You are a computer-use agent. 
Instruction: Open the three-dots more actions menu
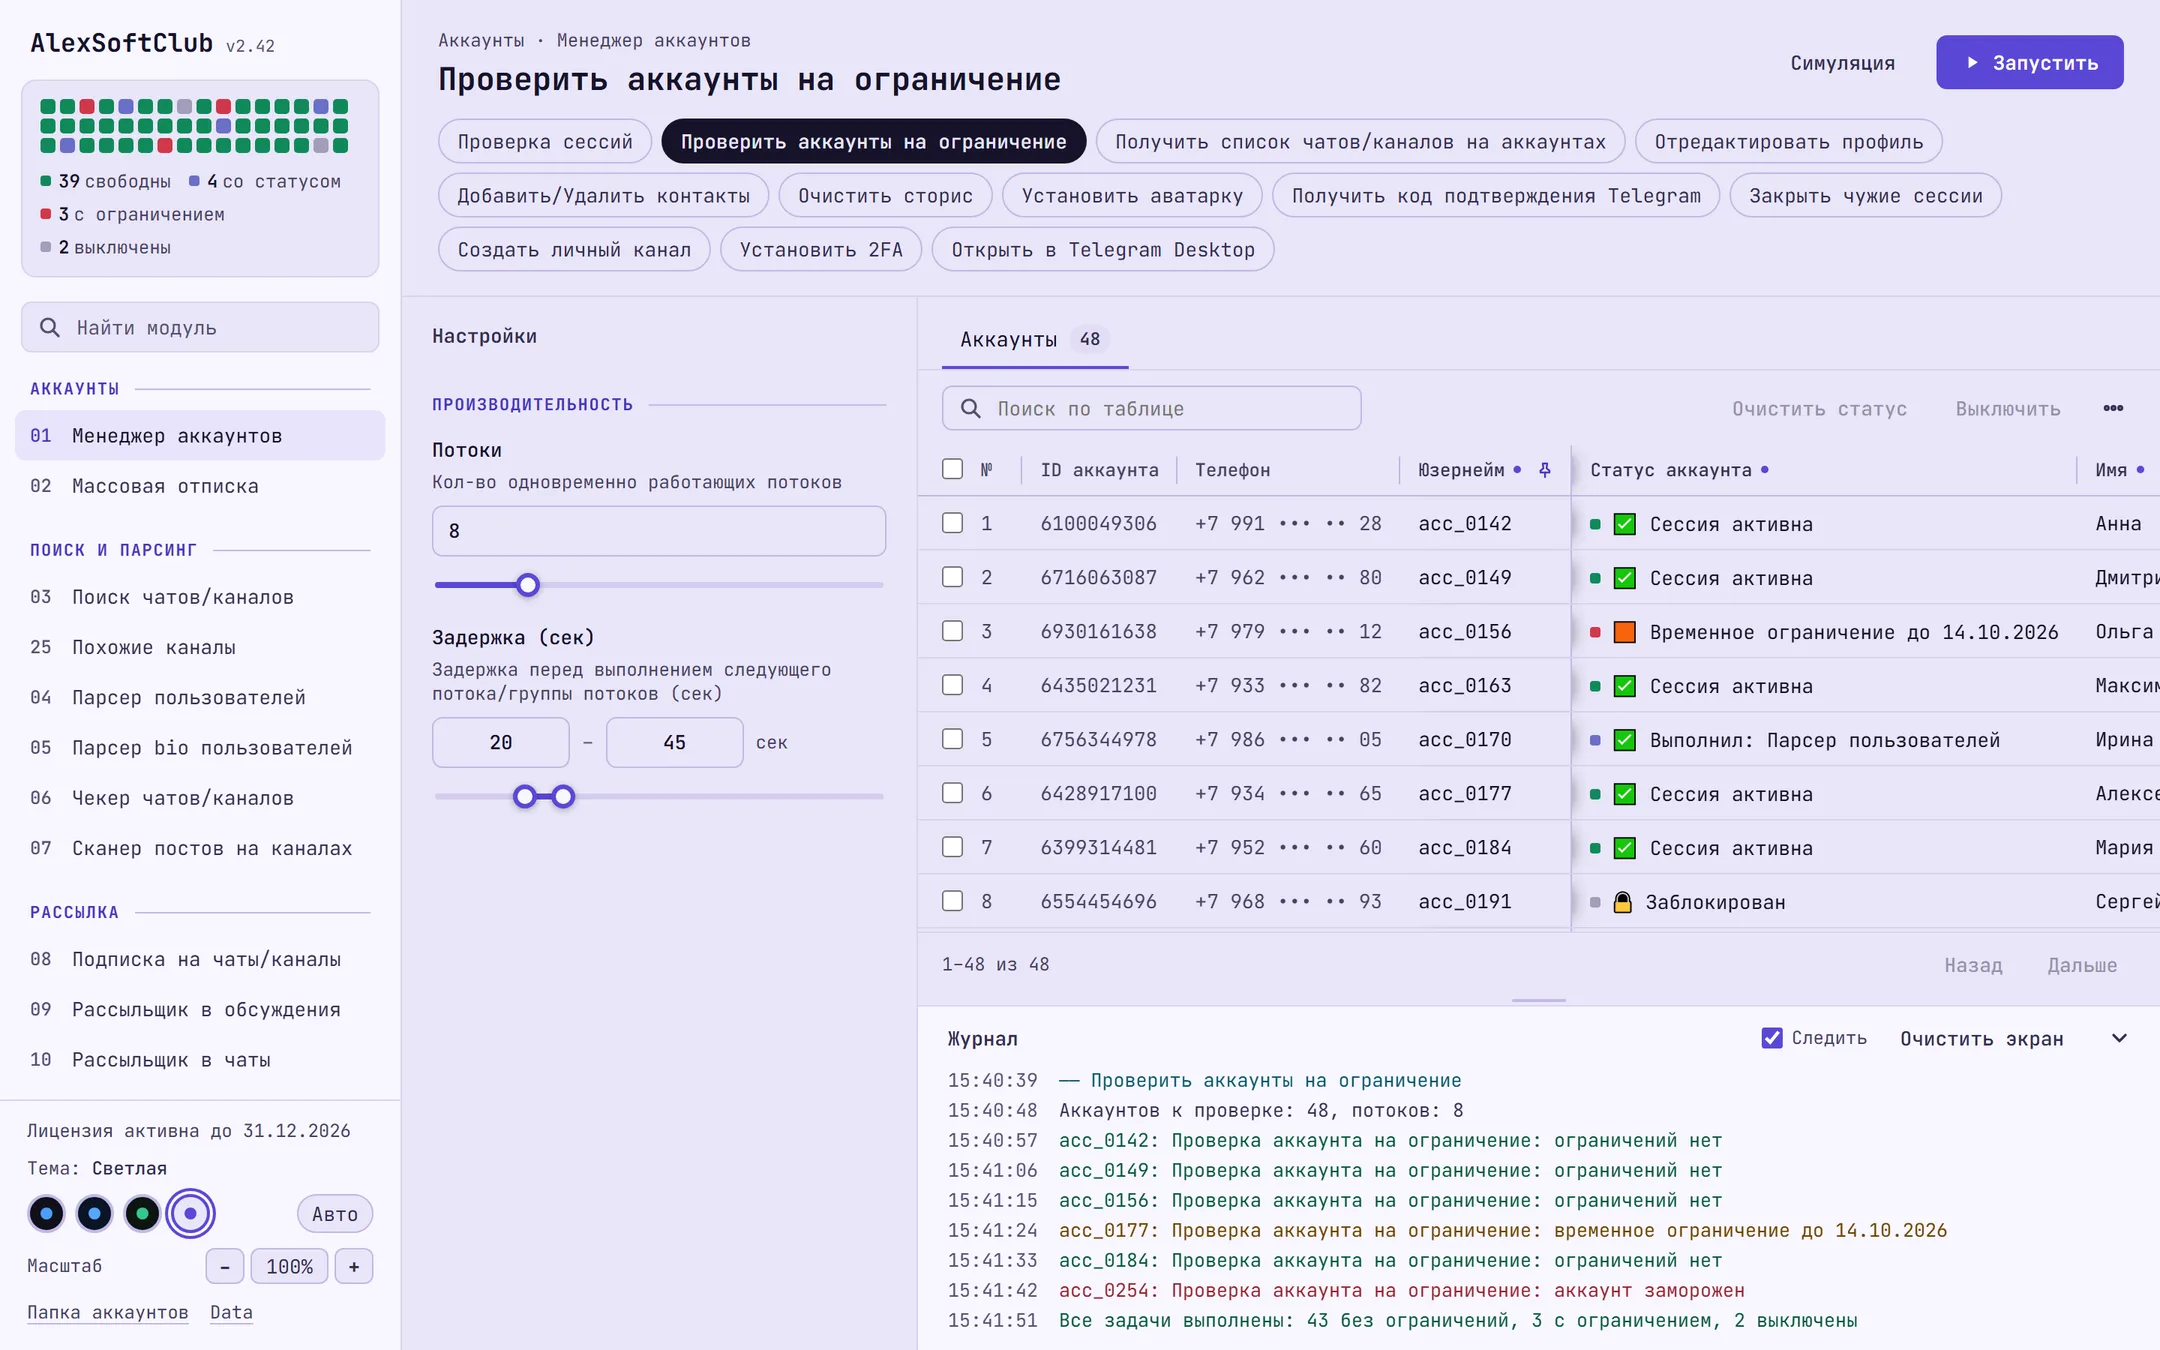2113,408
